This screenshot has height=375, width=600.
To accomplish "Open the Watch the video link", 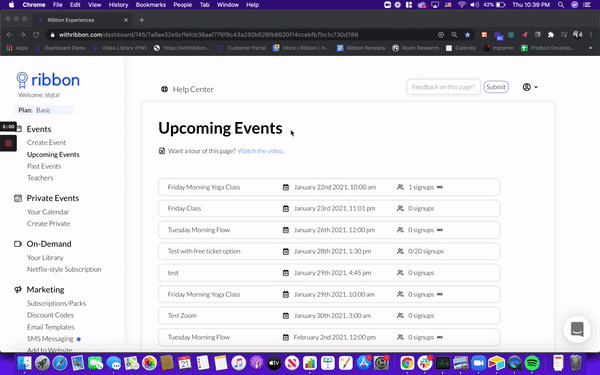I will click(x=261, y=151).
